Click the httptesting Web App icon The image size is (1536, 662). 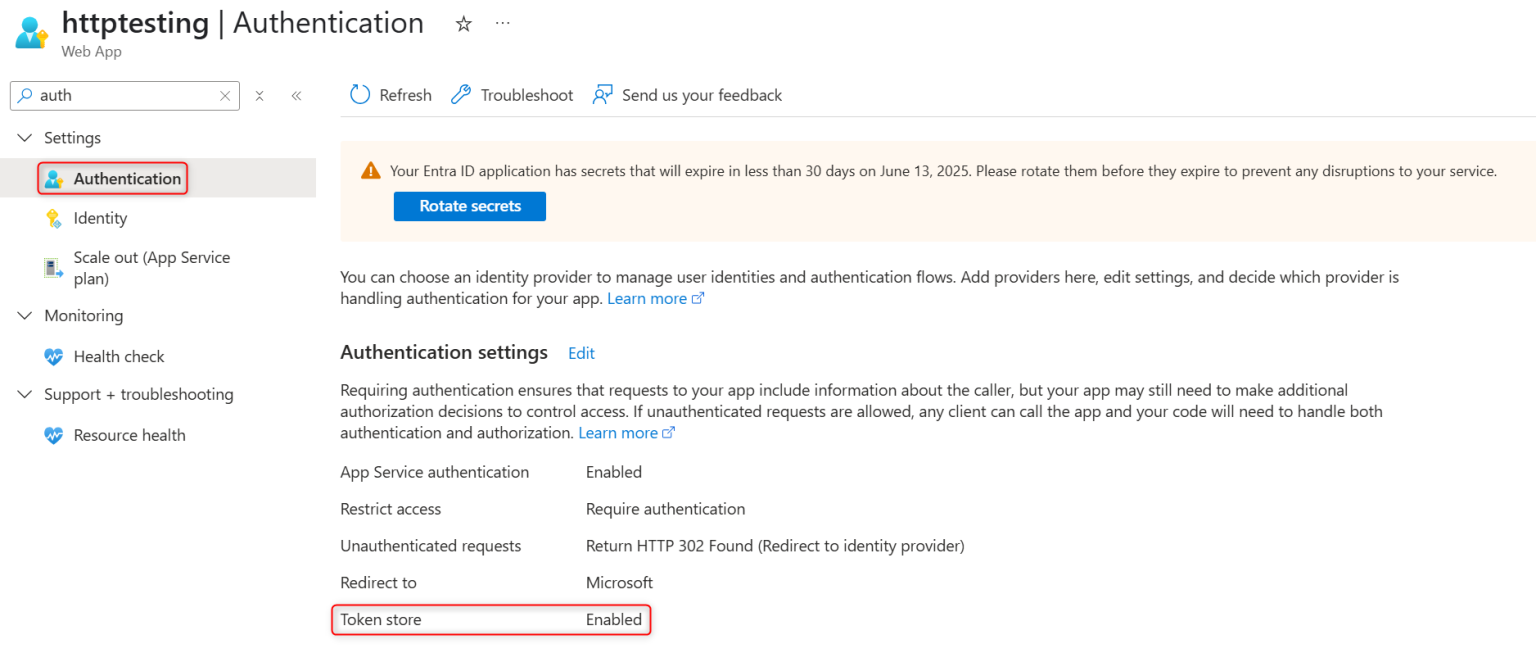click(x=32, y=31)
